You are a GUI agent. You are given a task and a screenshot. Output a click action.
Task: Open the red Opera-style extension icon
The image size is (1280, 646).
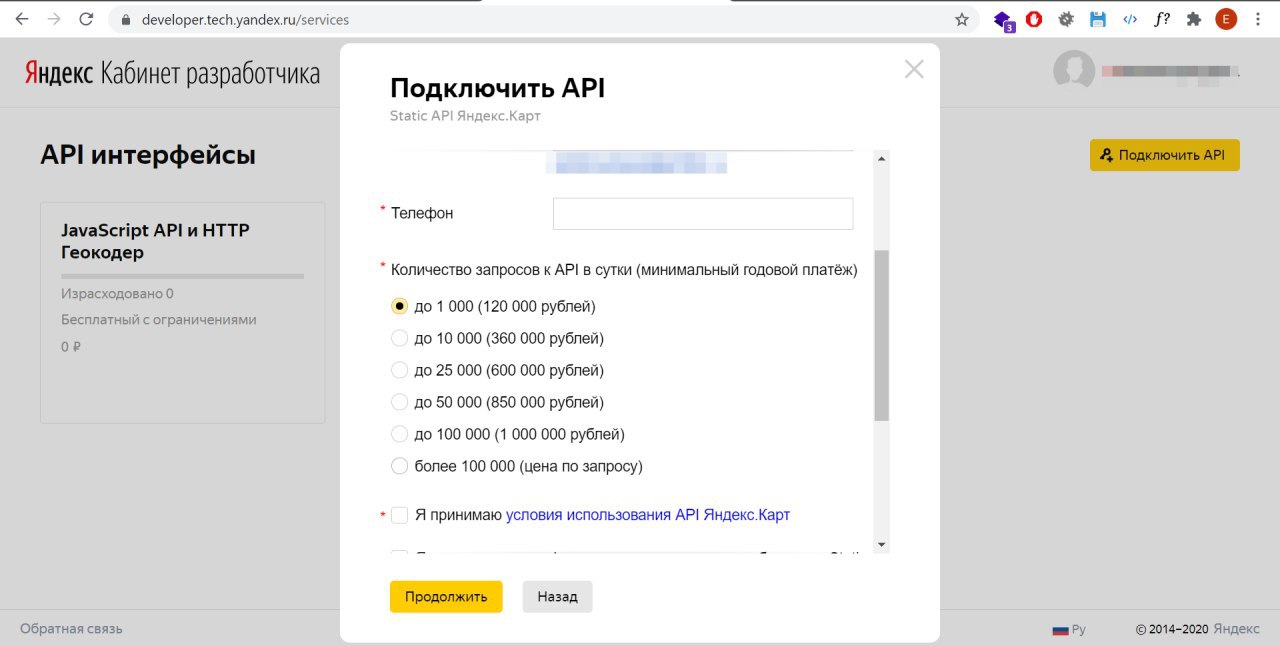click(x=1035, y=19)
